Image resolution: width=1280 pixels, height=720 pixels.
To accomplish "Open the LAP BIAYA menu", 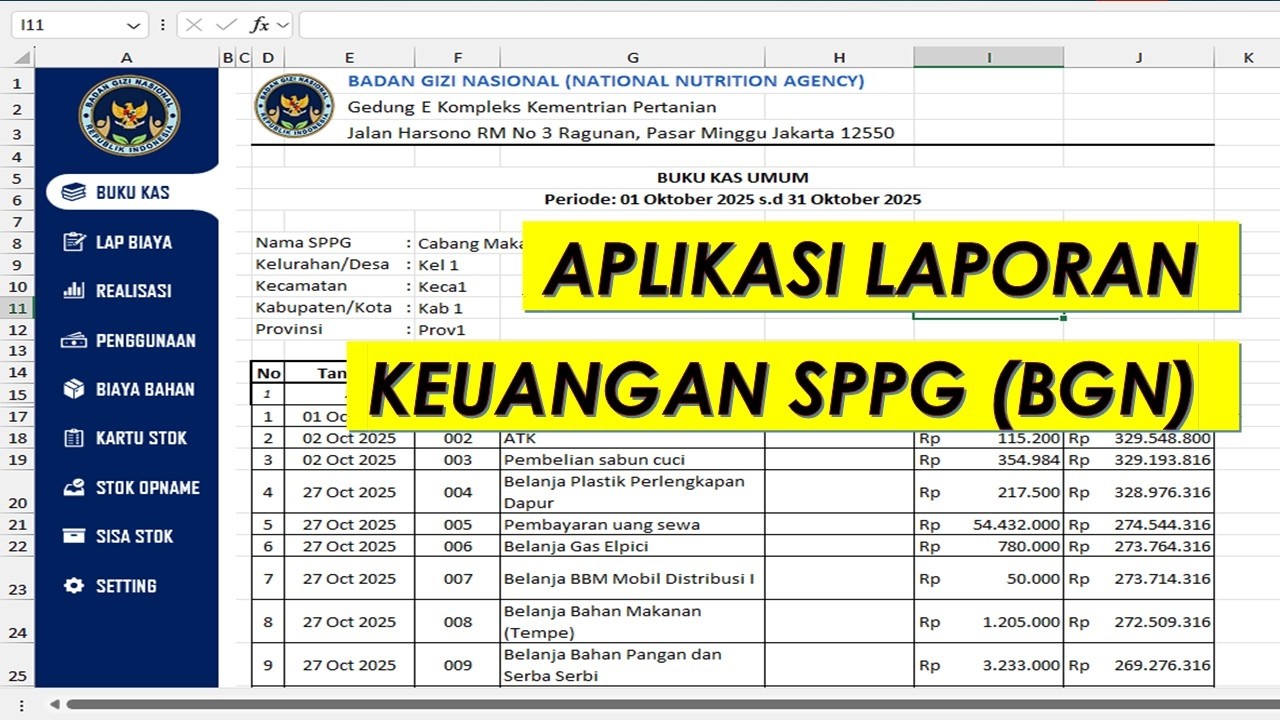I will coord(133,242).
